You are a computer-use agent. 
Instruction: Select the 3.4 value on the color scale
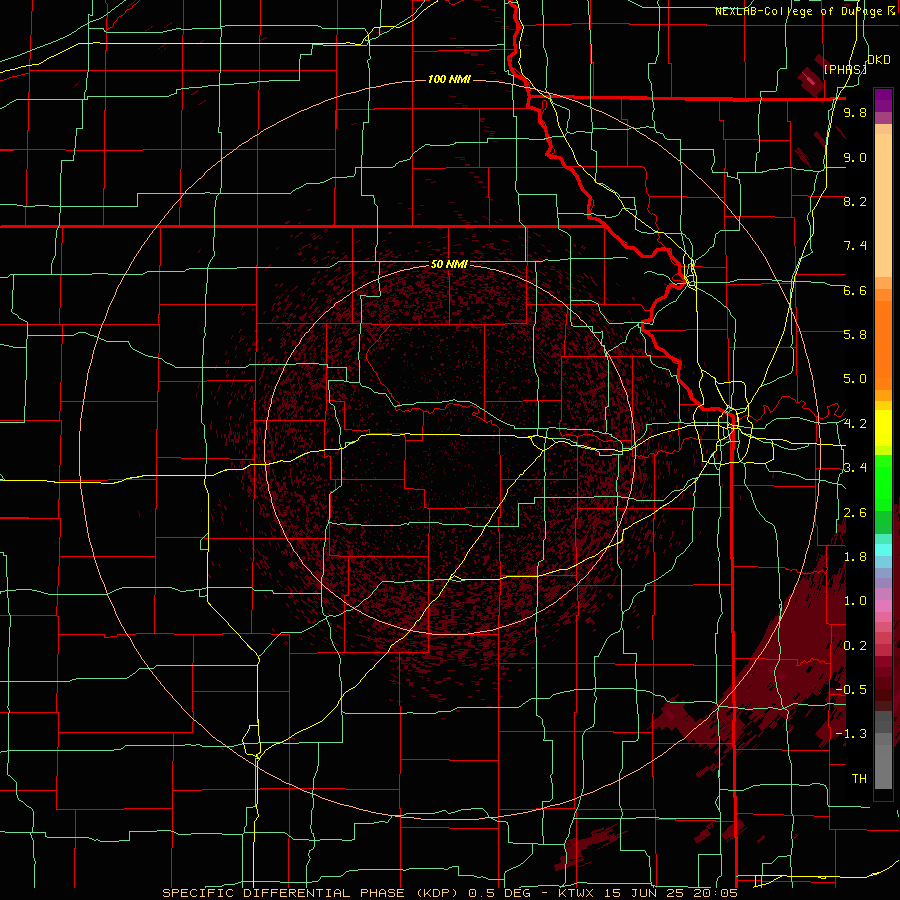click(855, 468)
